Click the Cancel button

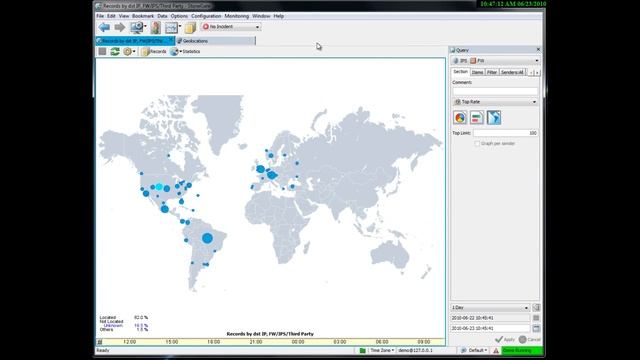pos(529,339)
